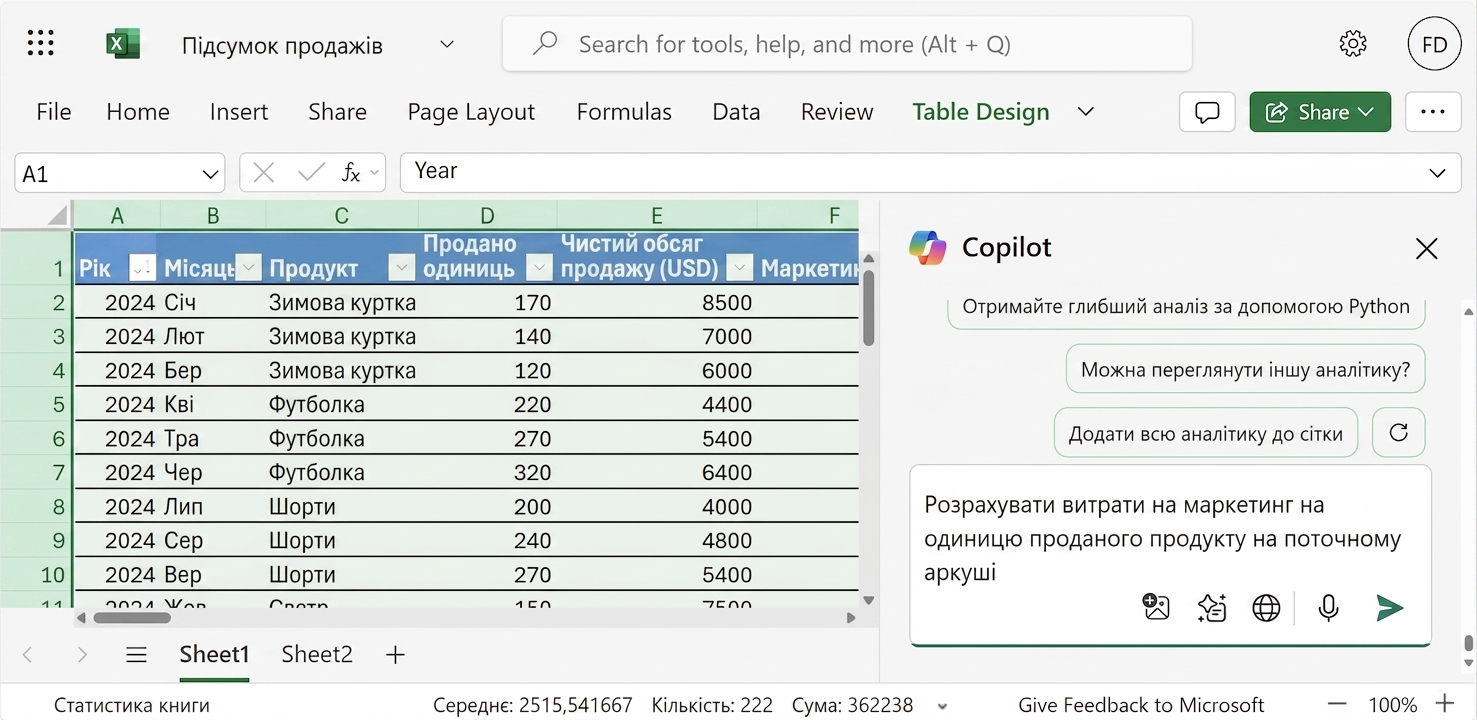Open the Name Box dropdown

click(x=210, y=174)
